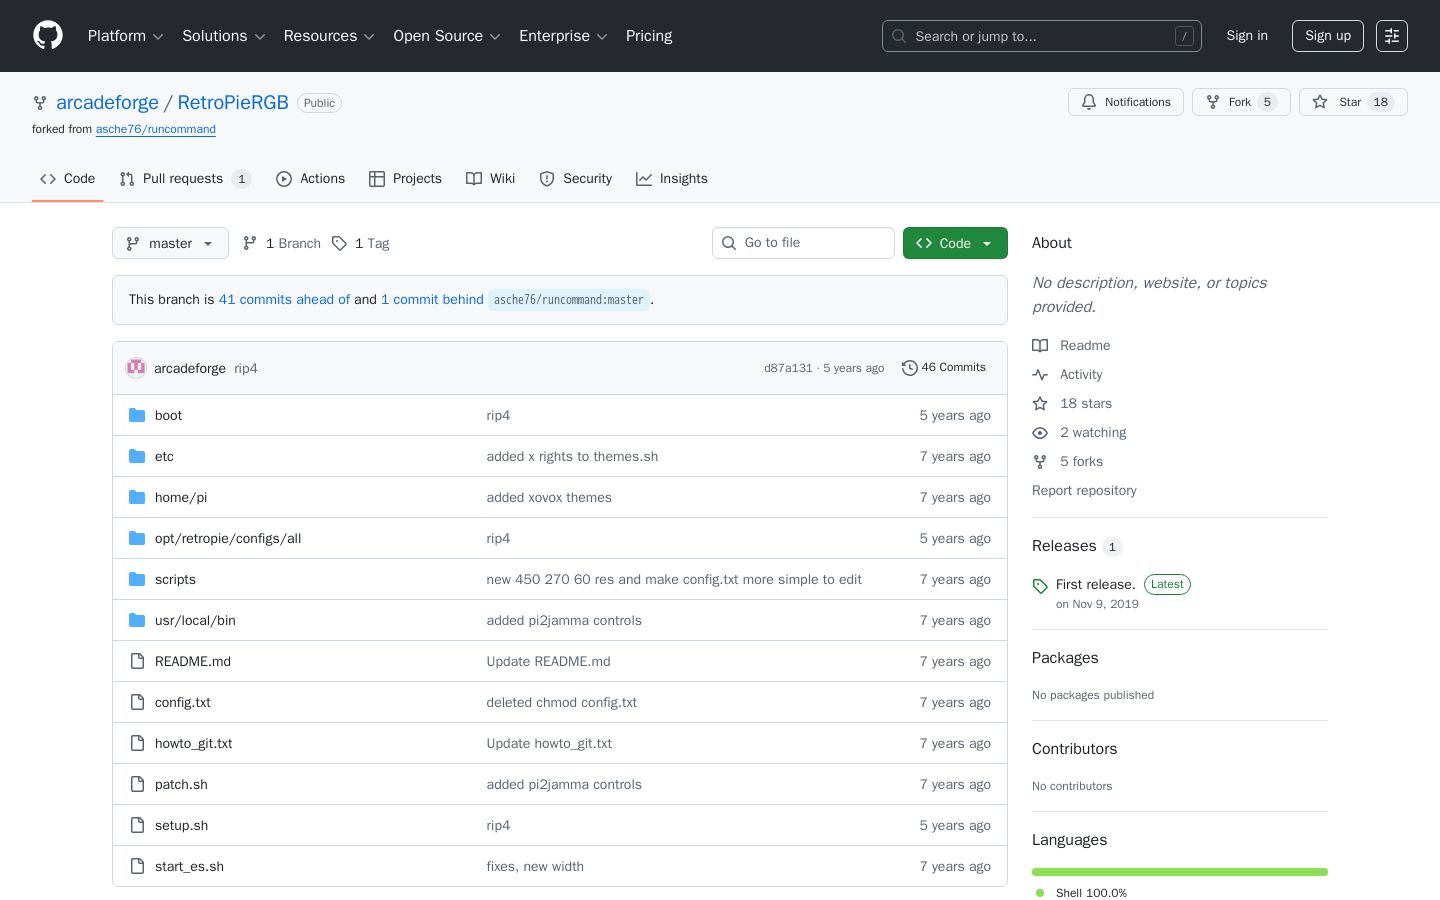Open the First release. link

pyautogui.click(x=1096, y=584)
